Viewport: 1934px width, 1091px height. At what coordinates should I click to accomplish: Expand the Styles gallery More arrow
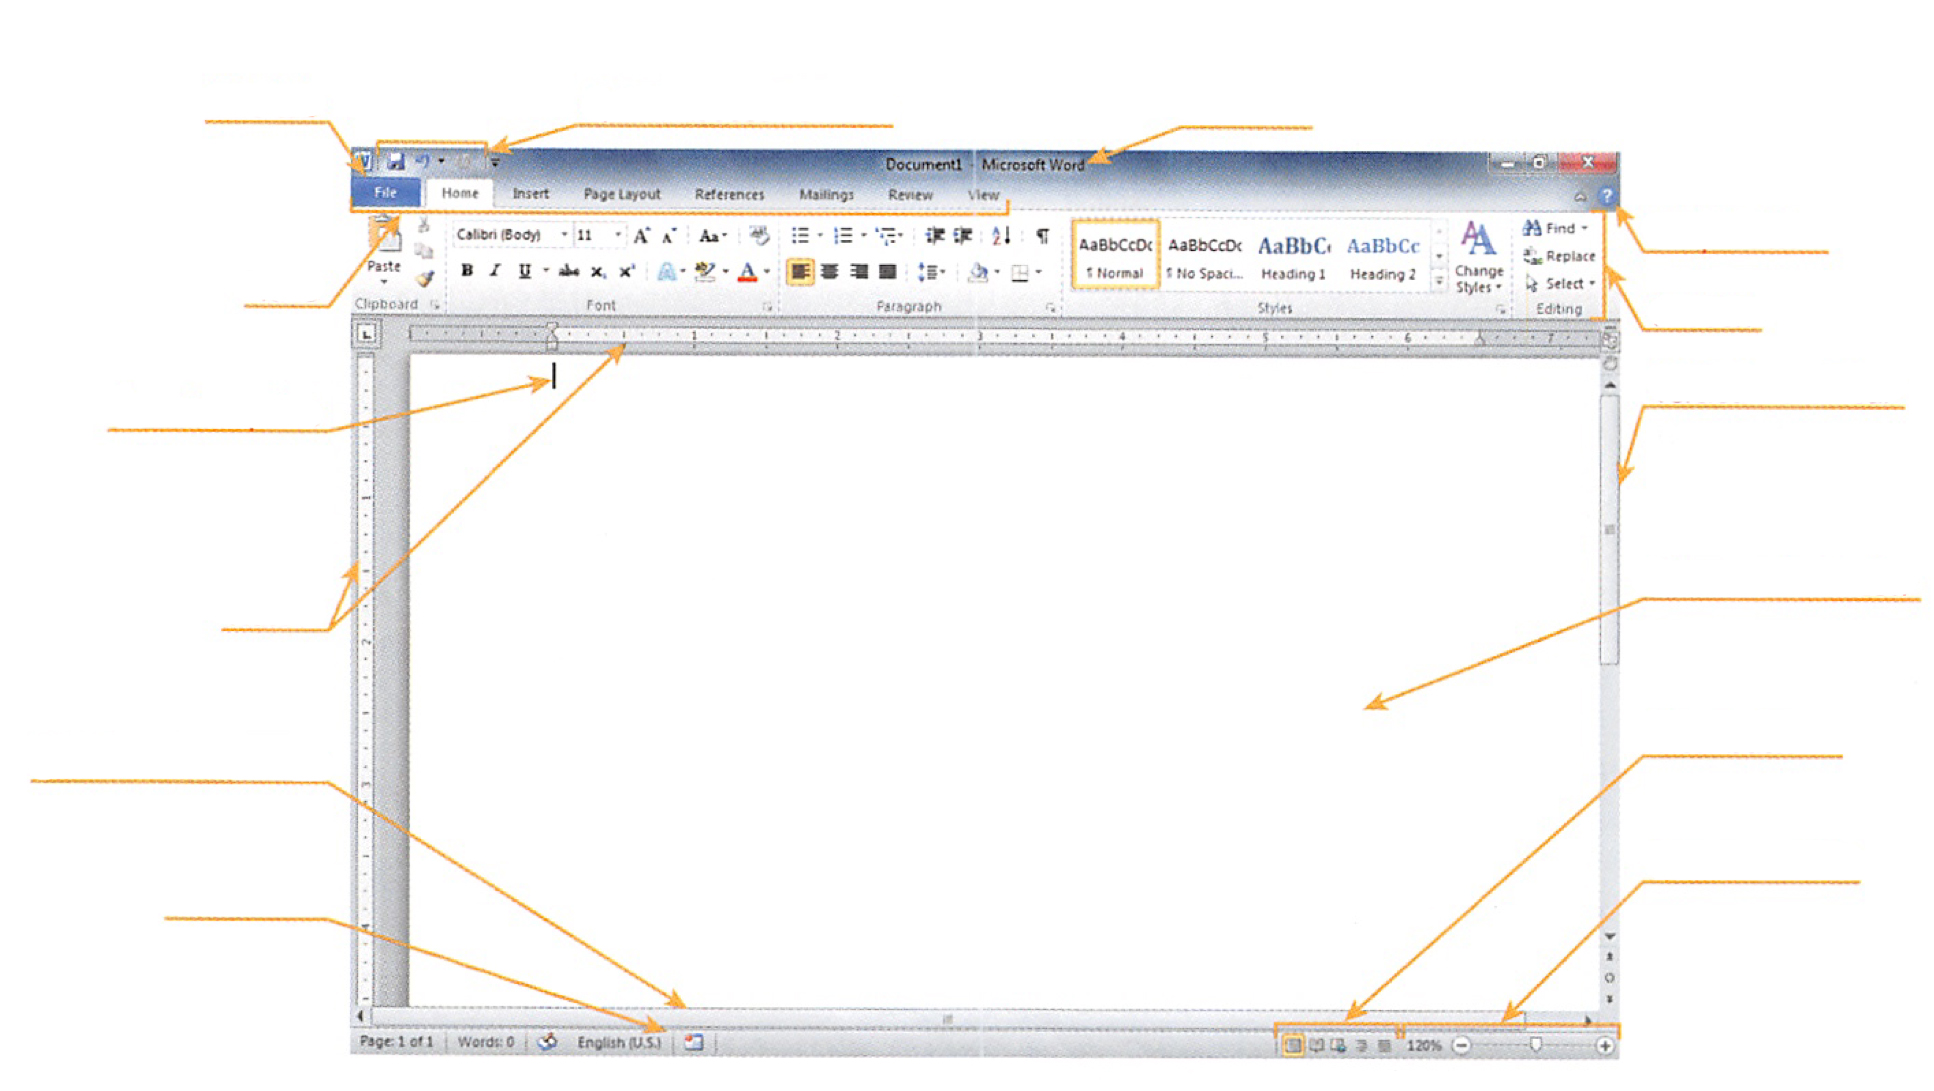1439,282
